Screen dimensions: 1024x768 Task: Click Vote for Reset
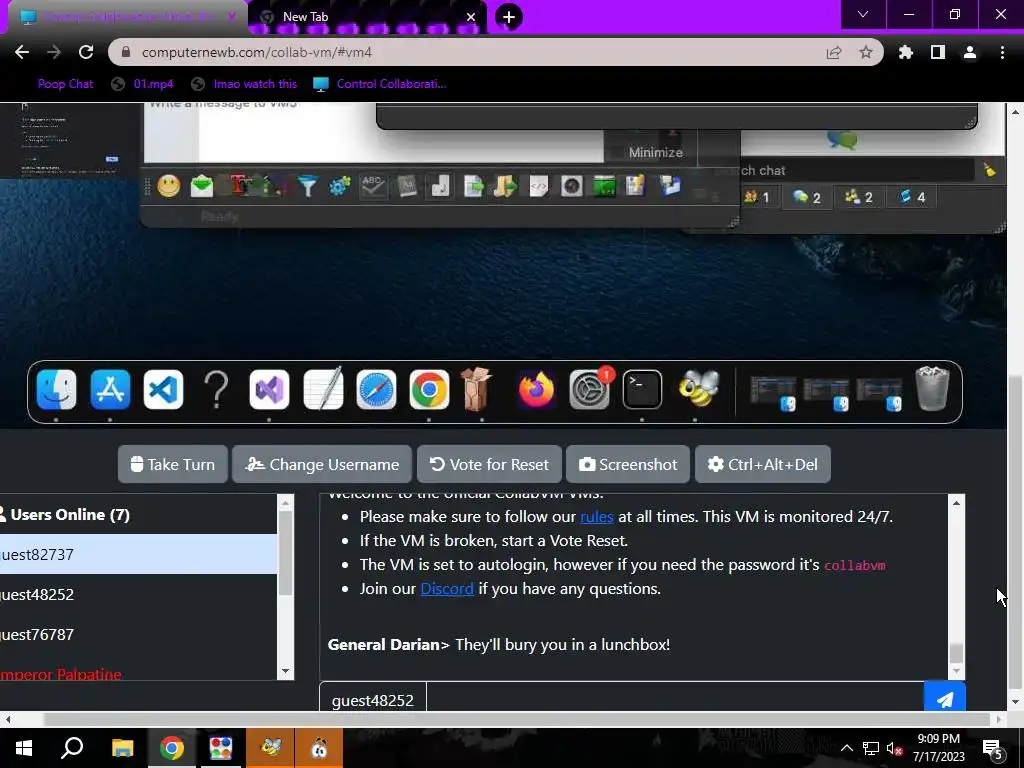489,464
